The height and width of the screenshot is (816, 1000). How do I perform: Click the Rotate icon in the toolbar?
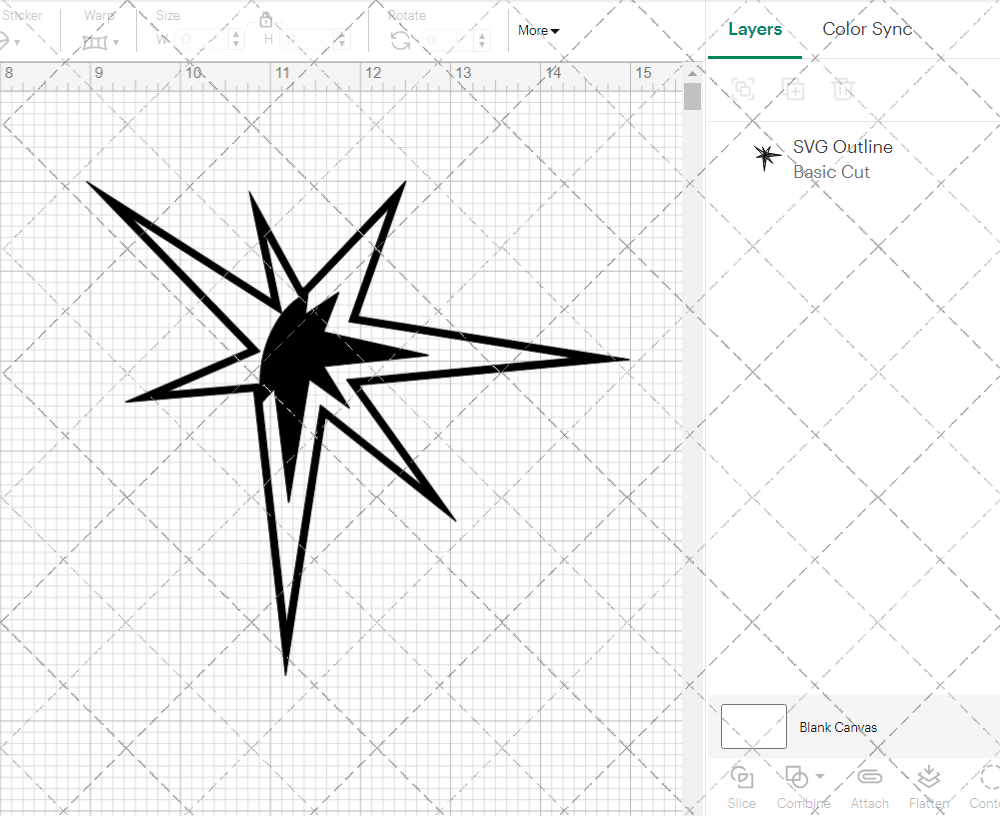pyautogui.click(x=400, y=40)
